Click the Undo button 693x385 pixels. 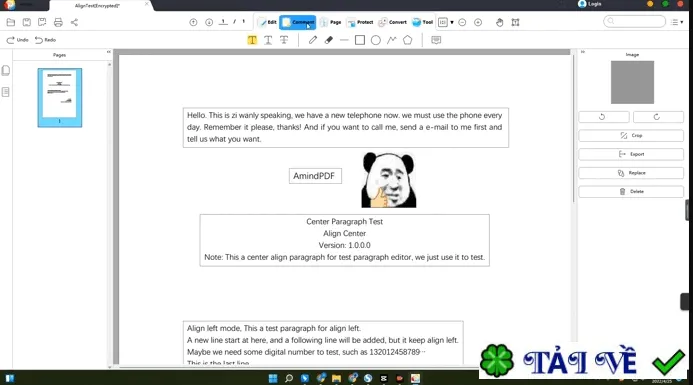click(17, 40)
